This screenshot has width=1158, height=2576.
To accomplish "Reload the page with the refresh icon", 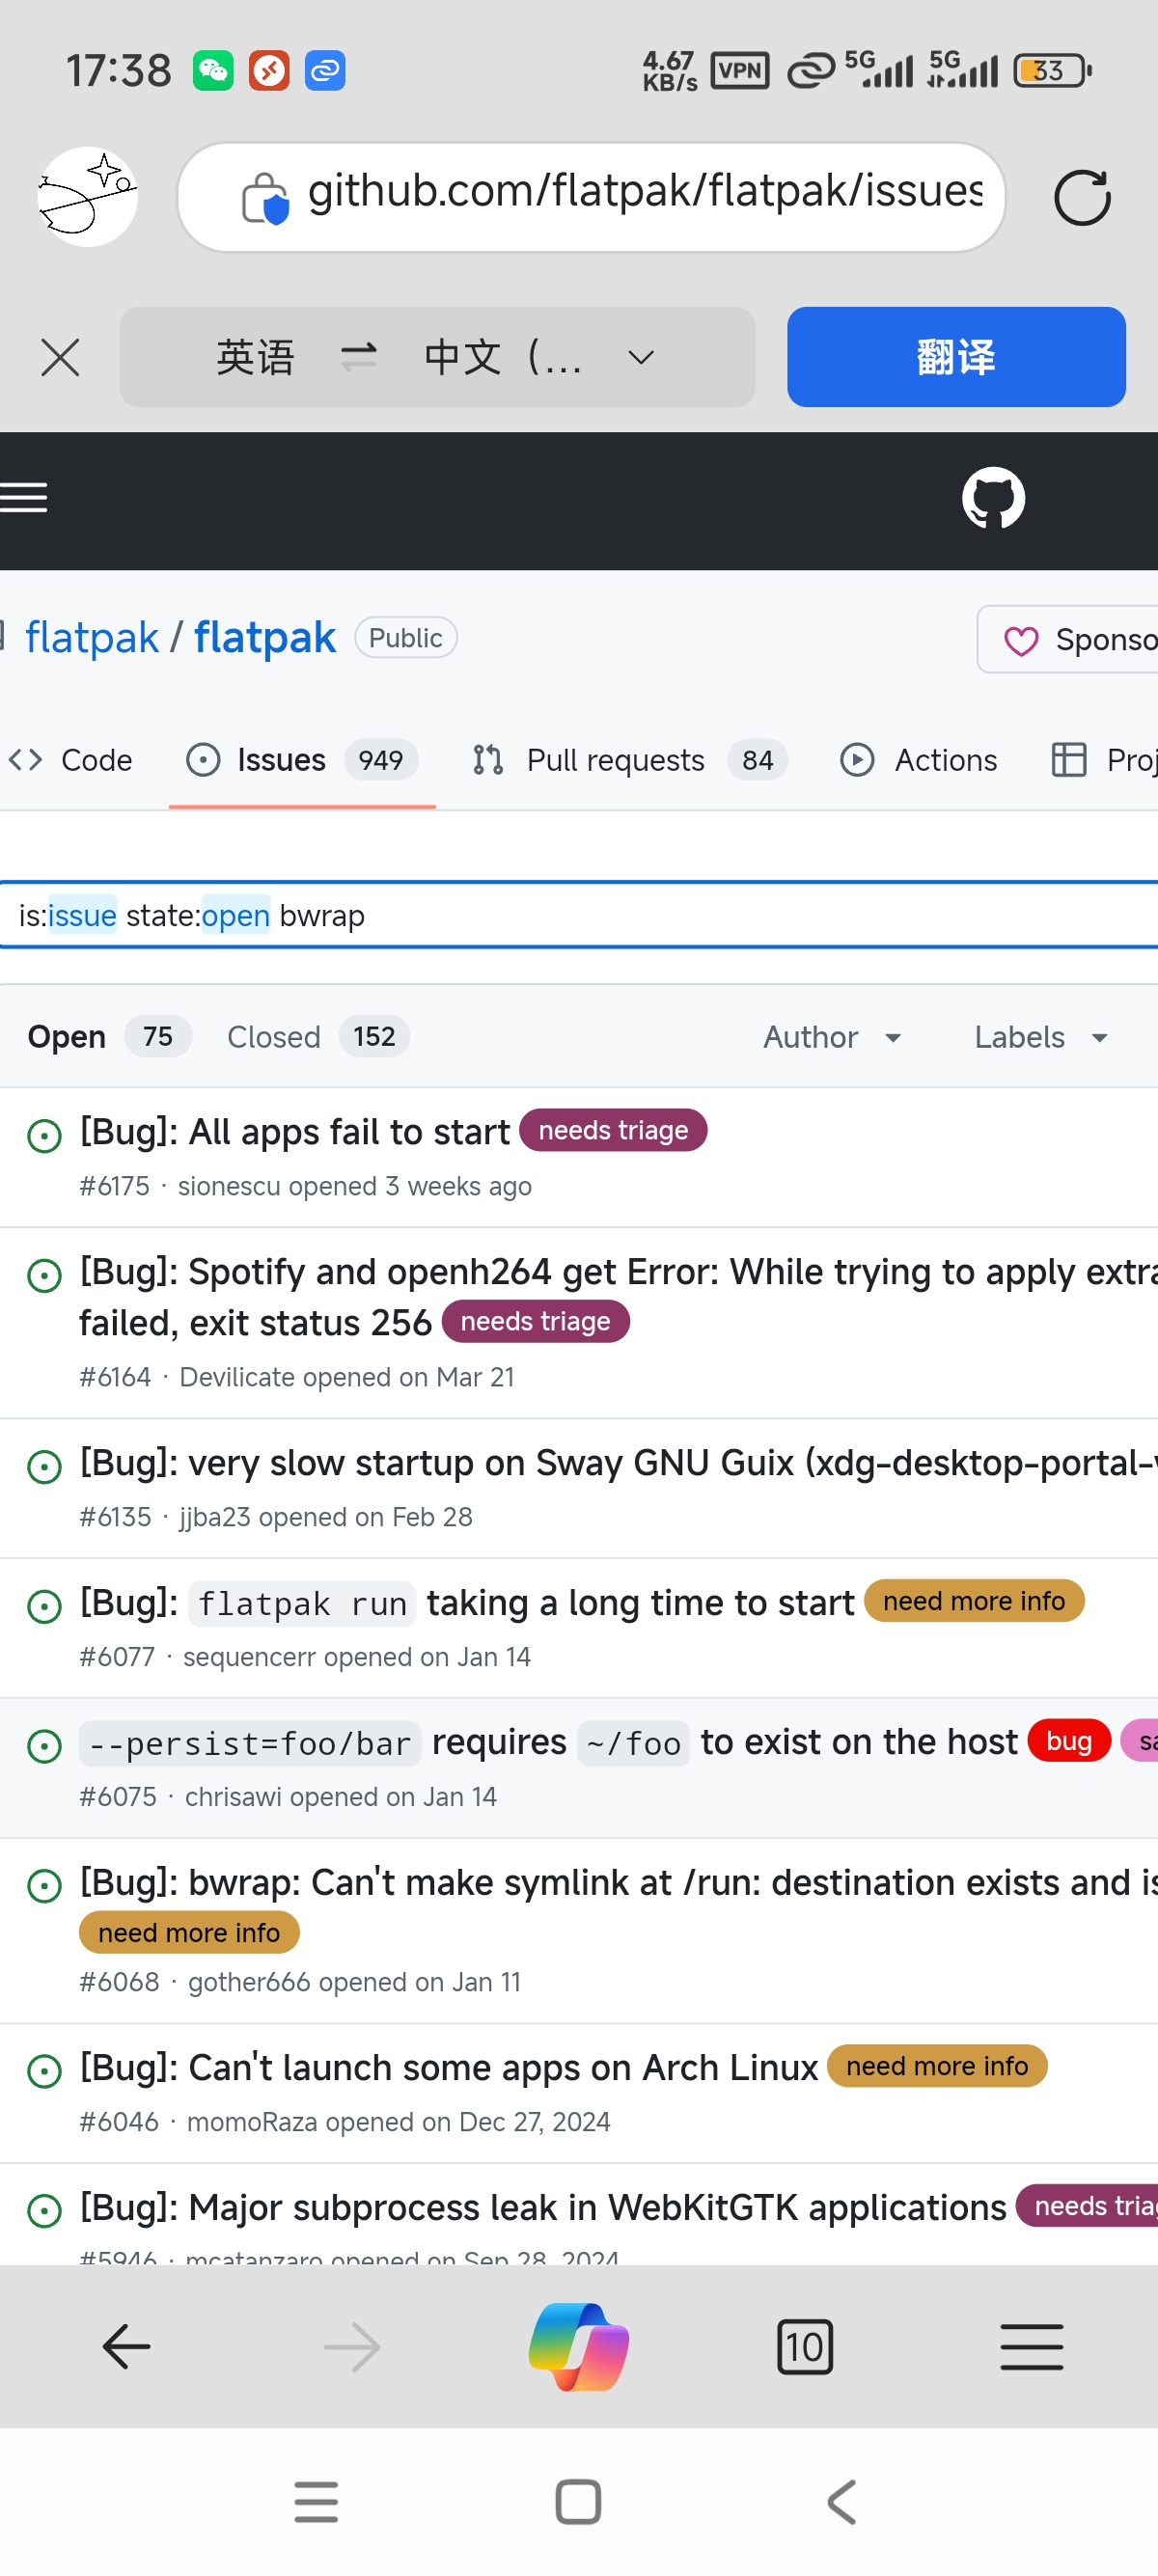I will 1082,197.
